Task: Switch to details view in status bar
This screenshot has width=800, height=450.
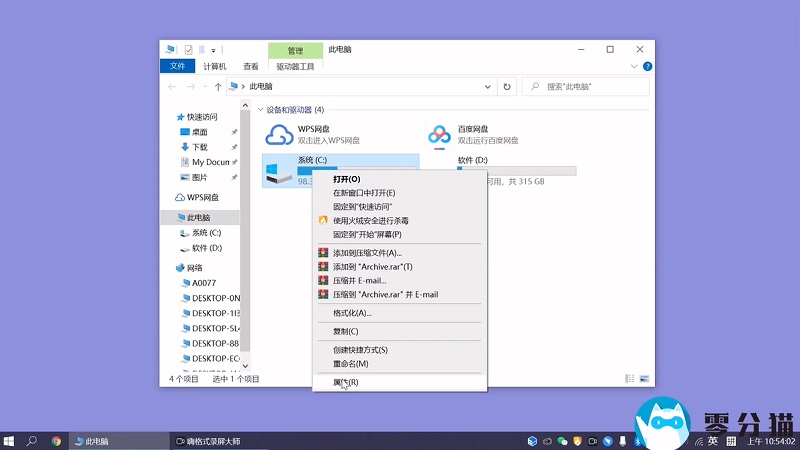Action: click(631, 379)
